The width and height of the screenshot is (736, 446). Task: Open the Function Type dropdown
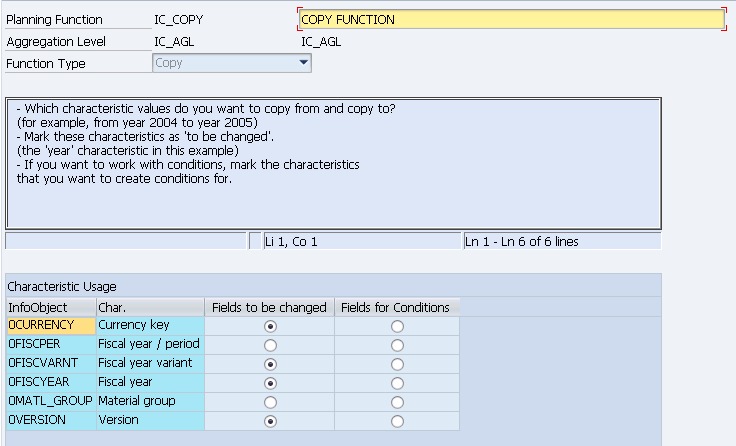click(304, 63)
